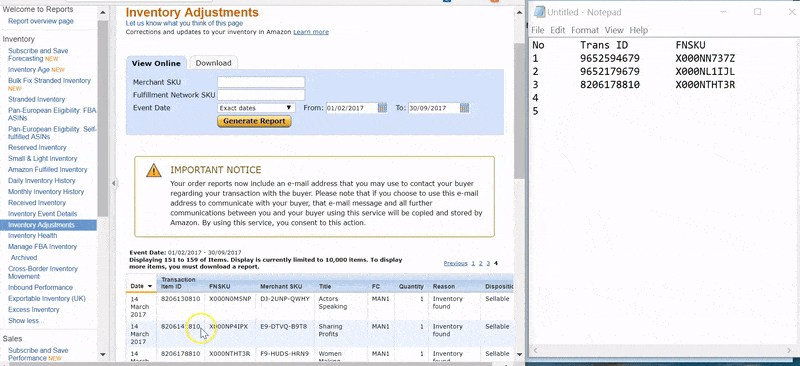Open Notepad View menu
This screenshot has width=800, height=366.
pyautogui.click(x=614, y=30)
